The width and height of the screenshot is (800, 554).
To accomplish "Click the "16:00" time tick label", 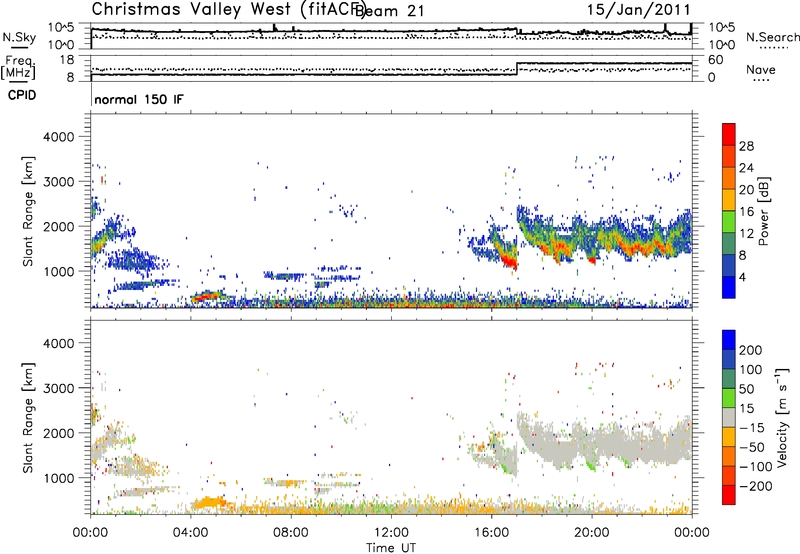I will click(491, 533).
